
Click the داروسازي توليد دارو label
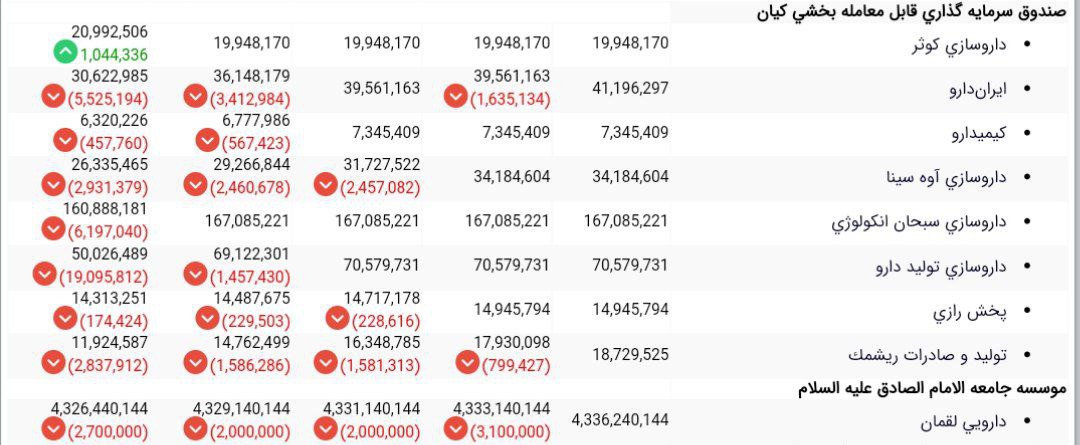pyautogui.click(x=941, y=267)
